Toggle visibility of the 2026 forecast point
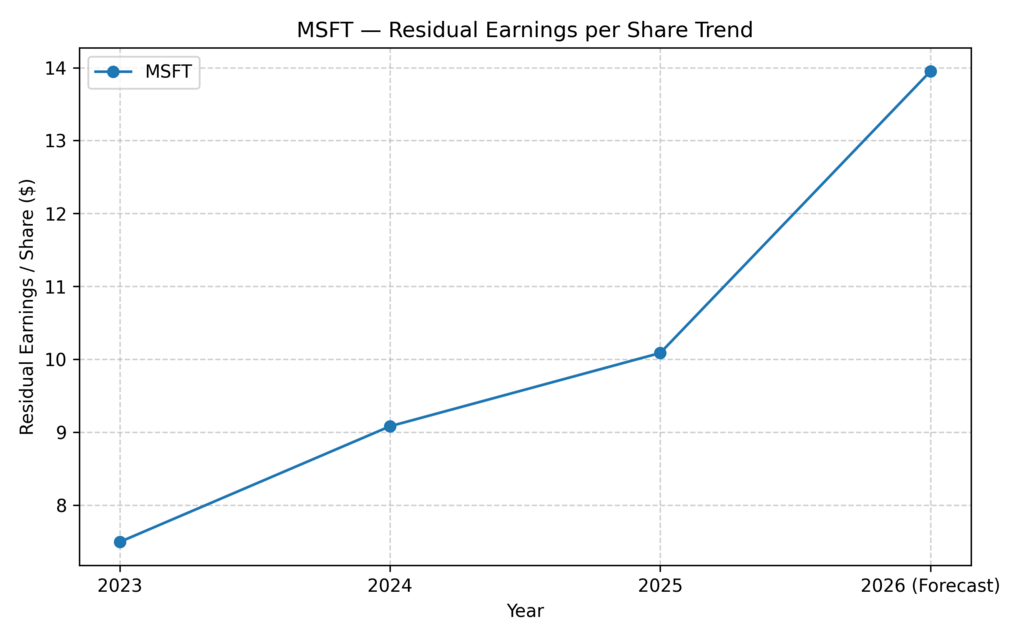1024x640 pixels. point(930,71)
